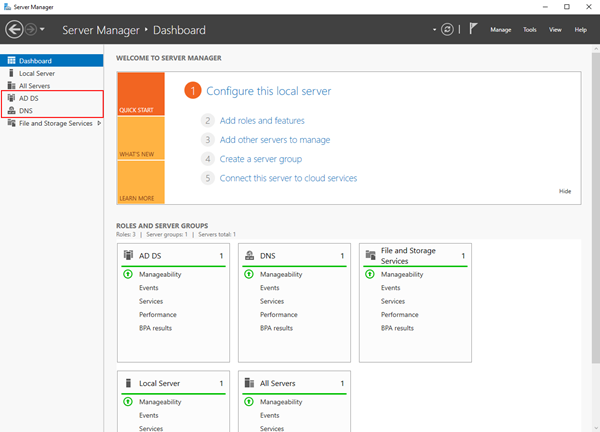Open File and Storage Services tile title
600x432 pixels.
[x=408, y=256]
